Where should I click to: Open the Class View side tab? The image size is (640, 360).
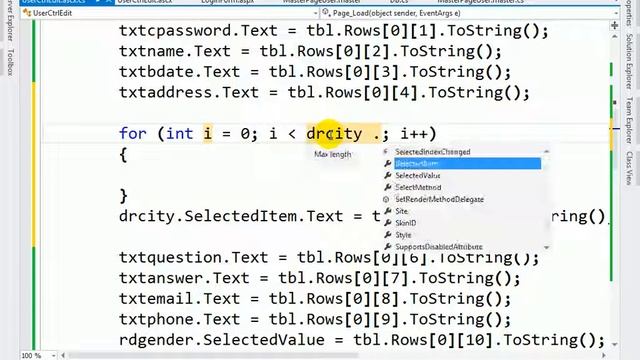(x=629, y=168)
